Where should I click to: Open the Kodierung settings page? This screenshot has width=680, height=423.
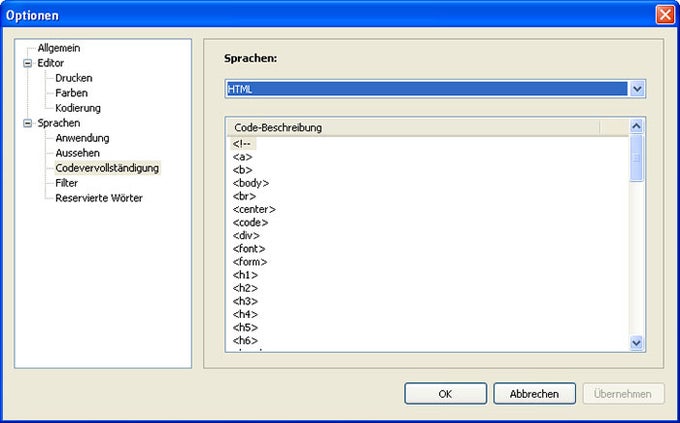coord(78,108)
